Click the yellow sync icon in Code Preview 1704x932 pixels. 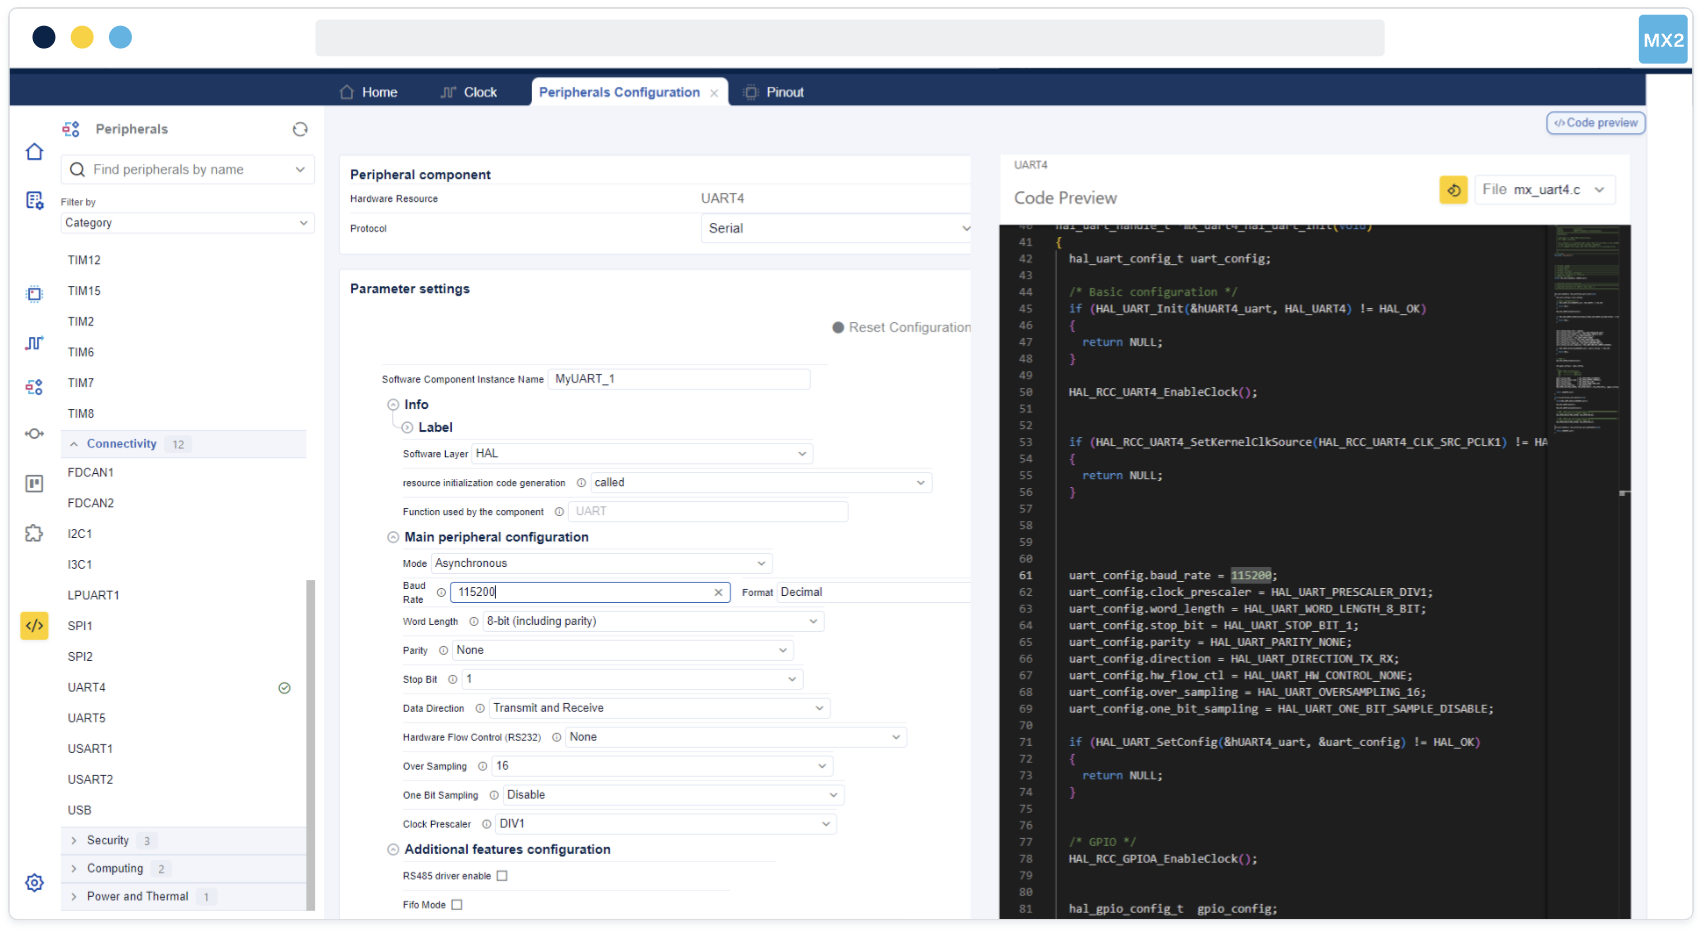coord(1453,190)
